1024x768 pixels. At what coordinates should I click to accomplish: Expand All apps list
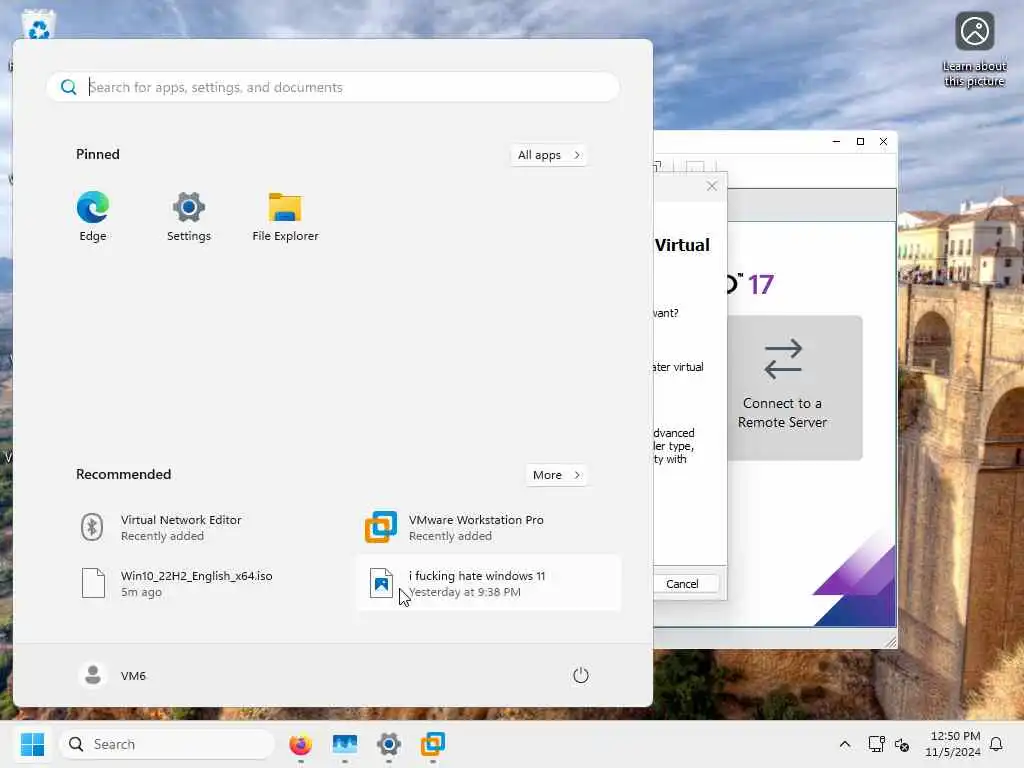coord(549,155)
